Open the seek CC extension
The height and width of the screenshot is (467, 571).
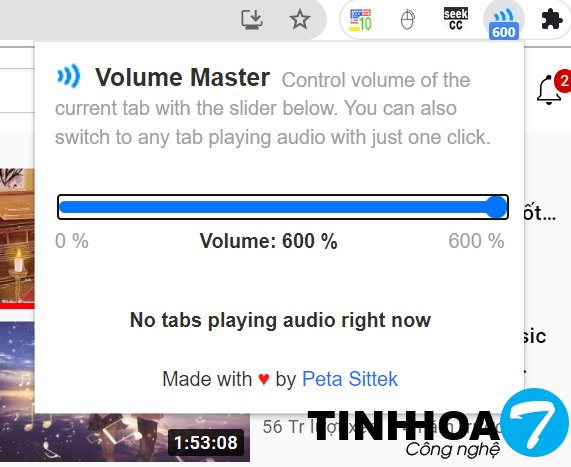point(456,19)
